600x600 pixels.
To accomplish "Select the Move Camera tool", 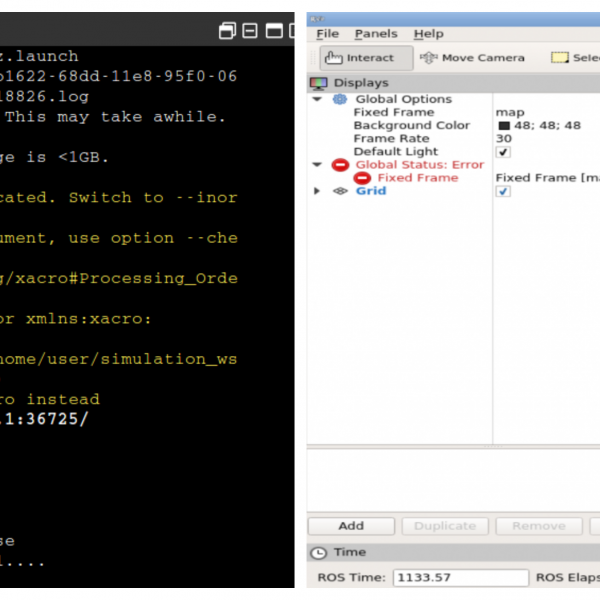I will (472, 58).
